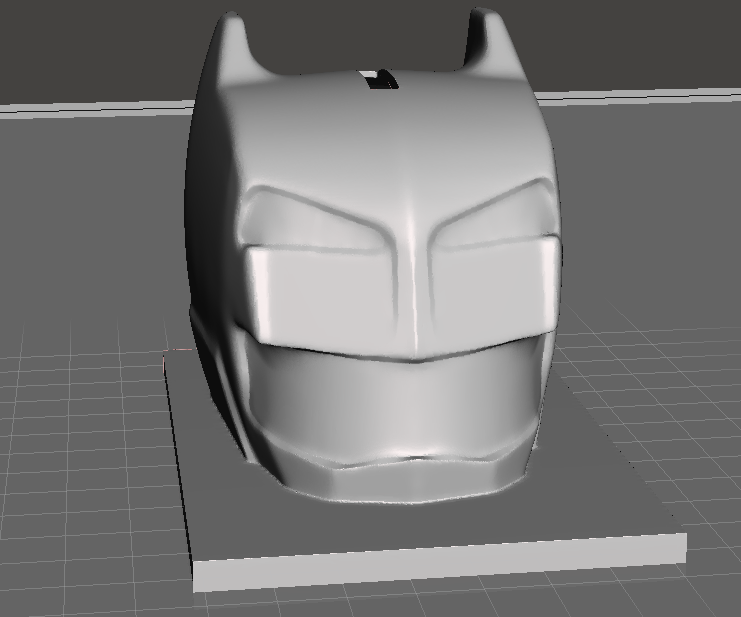
Task: Pick the right angled brow ridge
Action: coord(490,203)
